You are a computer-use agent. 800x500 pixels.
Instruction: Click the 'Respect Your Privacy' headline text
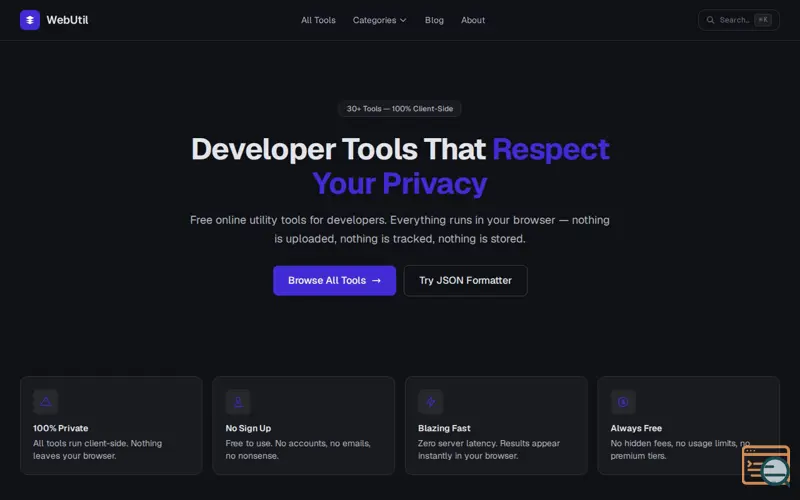(461, 166)
